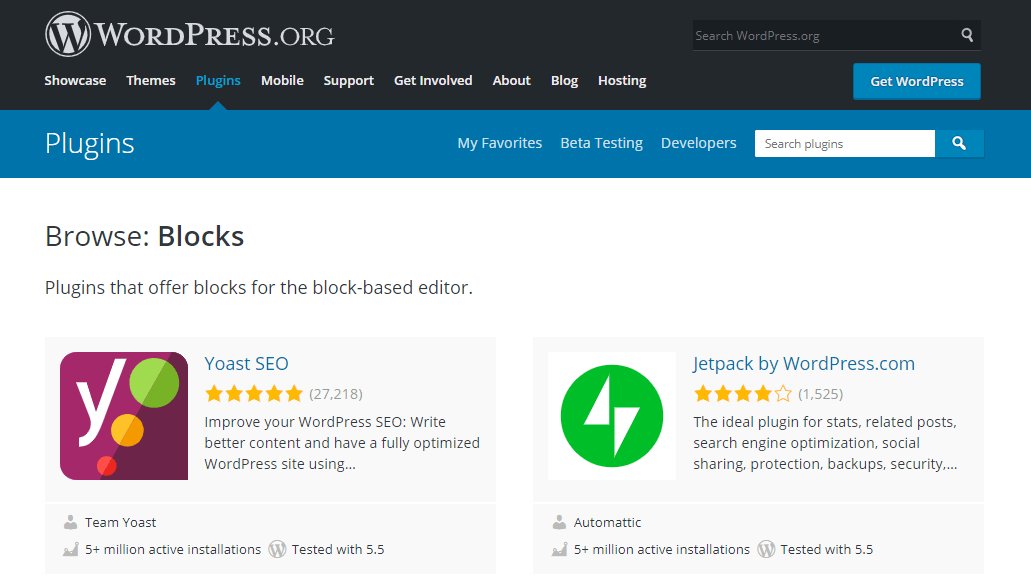Click the author icon beside Automattic
This screenshot has height=584, width=1031.
(559, 522)
